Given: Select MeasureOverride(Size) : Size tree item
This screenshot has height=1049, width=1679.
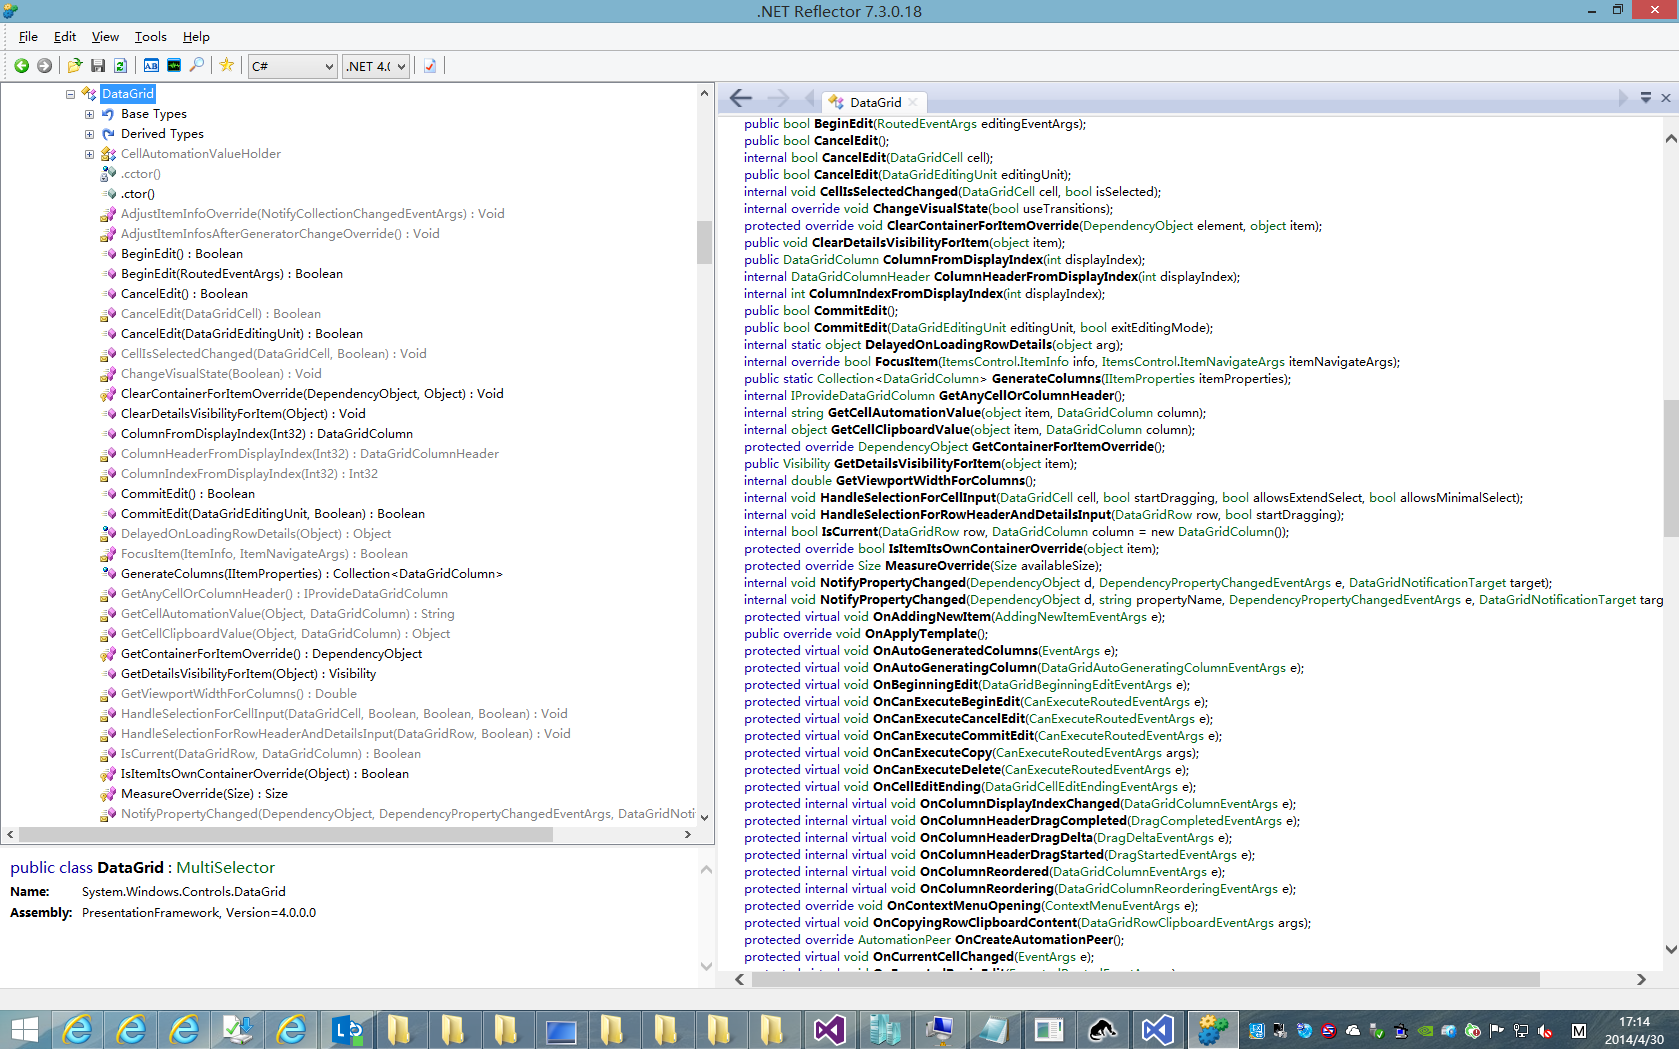Looking at the screenshot, I should (x=204, y=794).
